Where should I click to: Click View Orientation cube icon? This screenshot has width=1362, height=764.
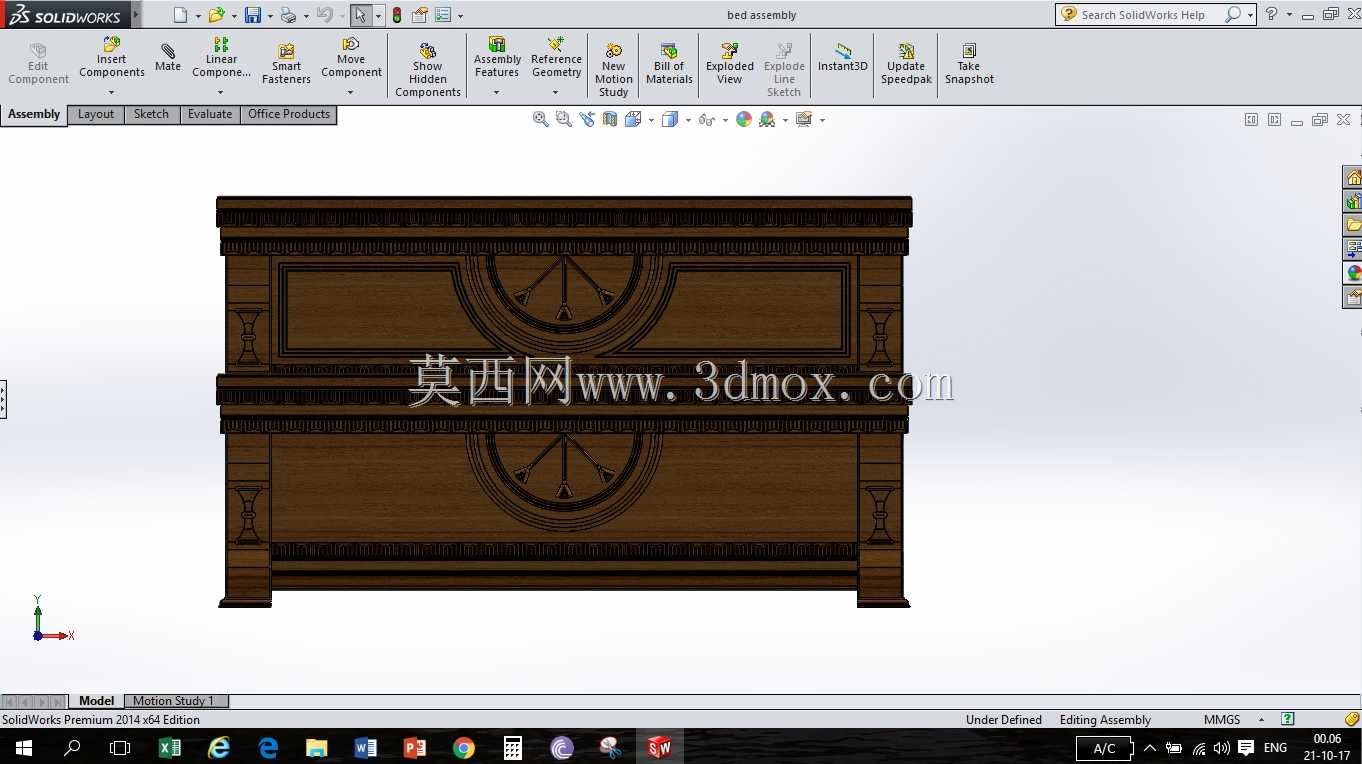[x=633, y=119]
